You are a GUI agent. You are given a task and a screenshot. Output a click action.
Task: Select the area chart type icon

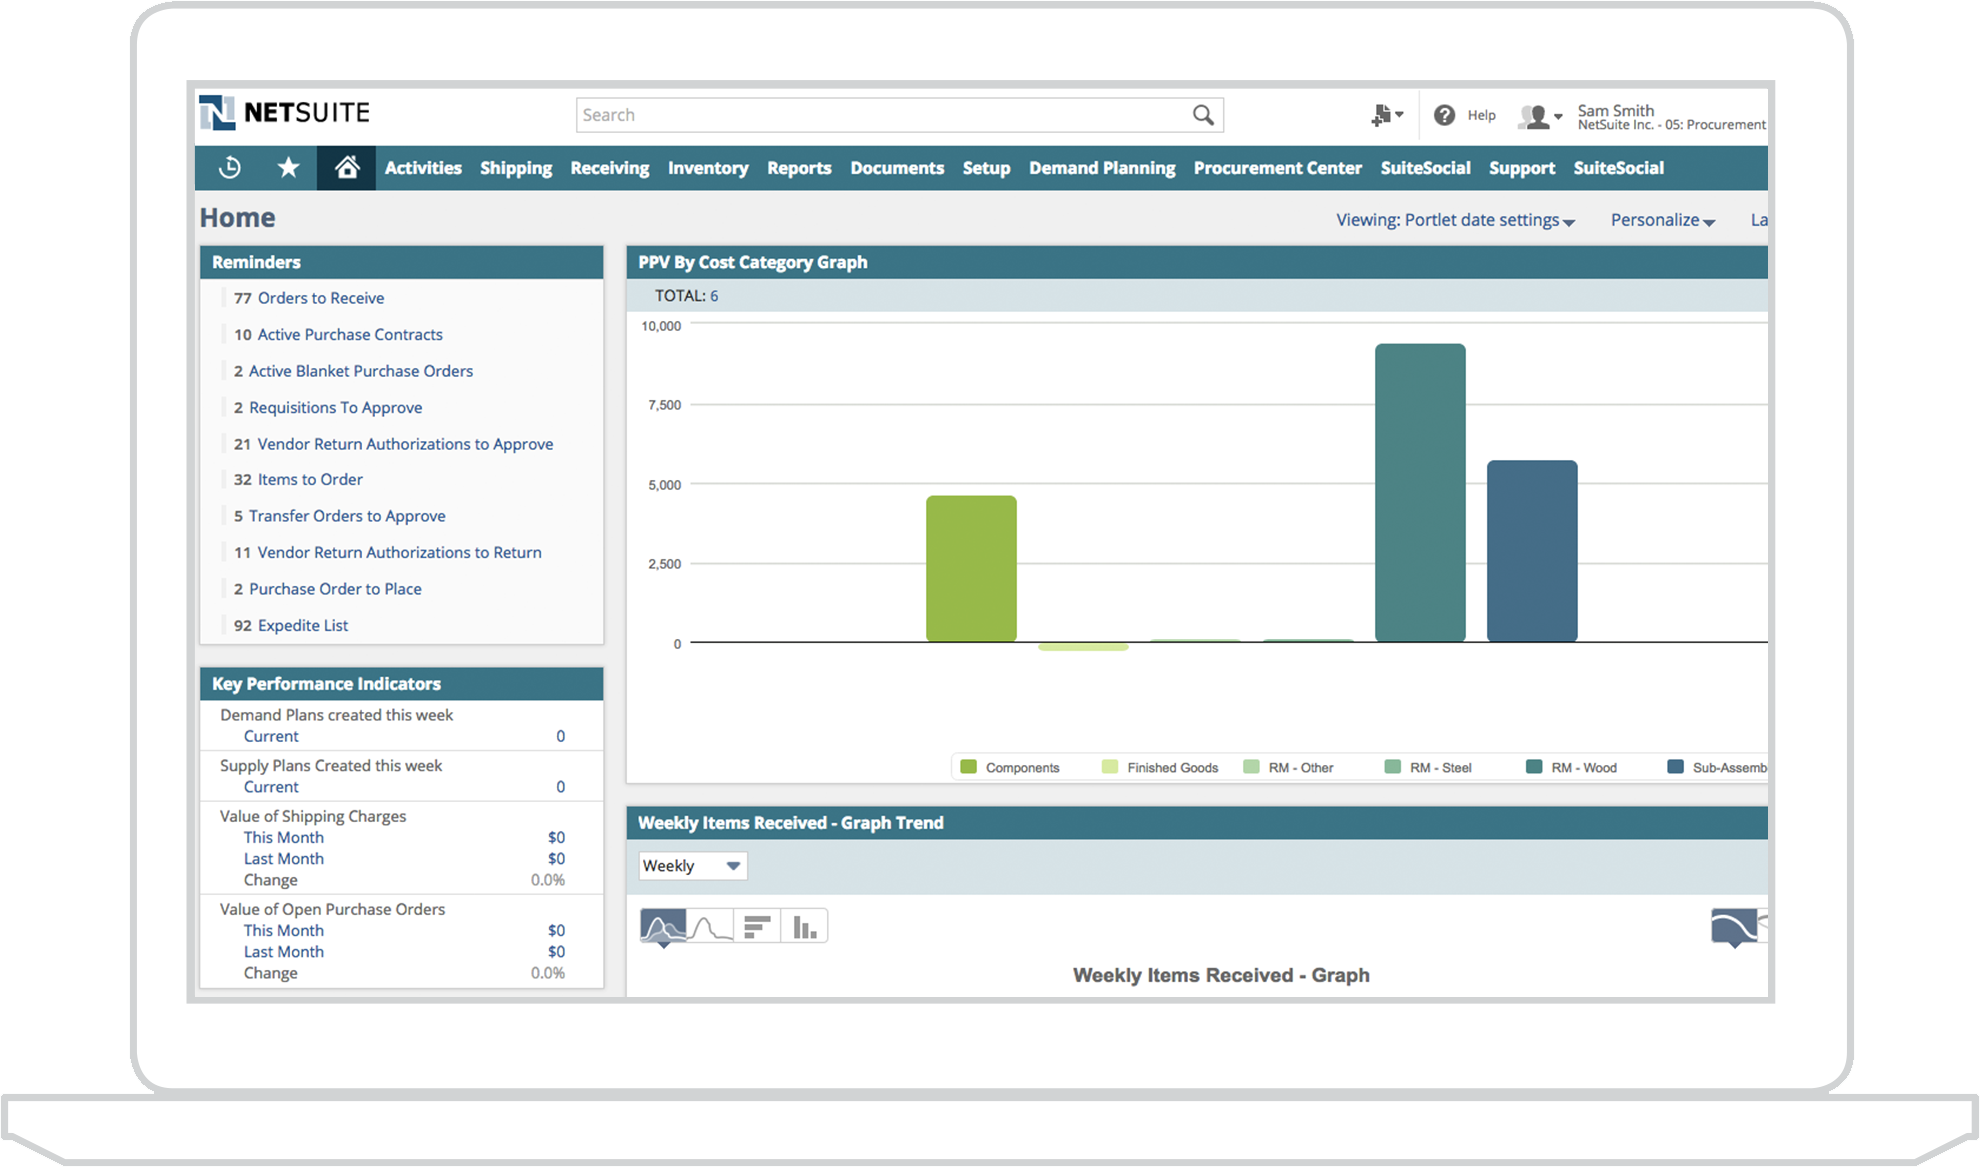tap(663, 927)
